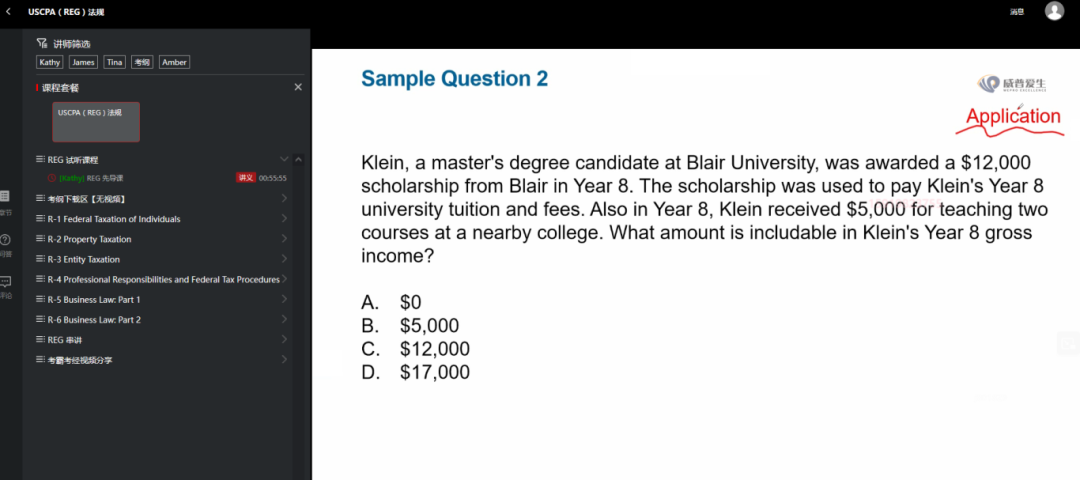This screenshot has height=480, width=1080.
Task: Click the back arrow beside USCPA title
Action: tap(8, 12)
